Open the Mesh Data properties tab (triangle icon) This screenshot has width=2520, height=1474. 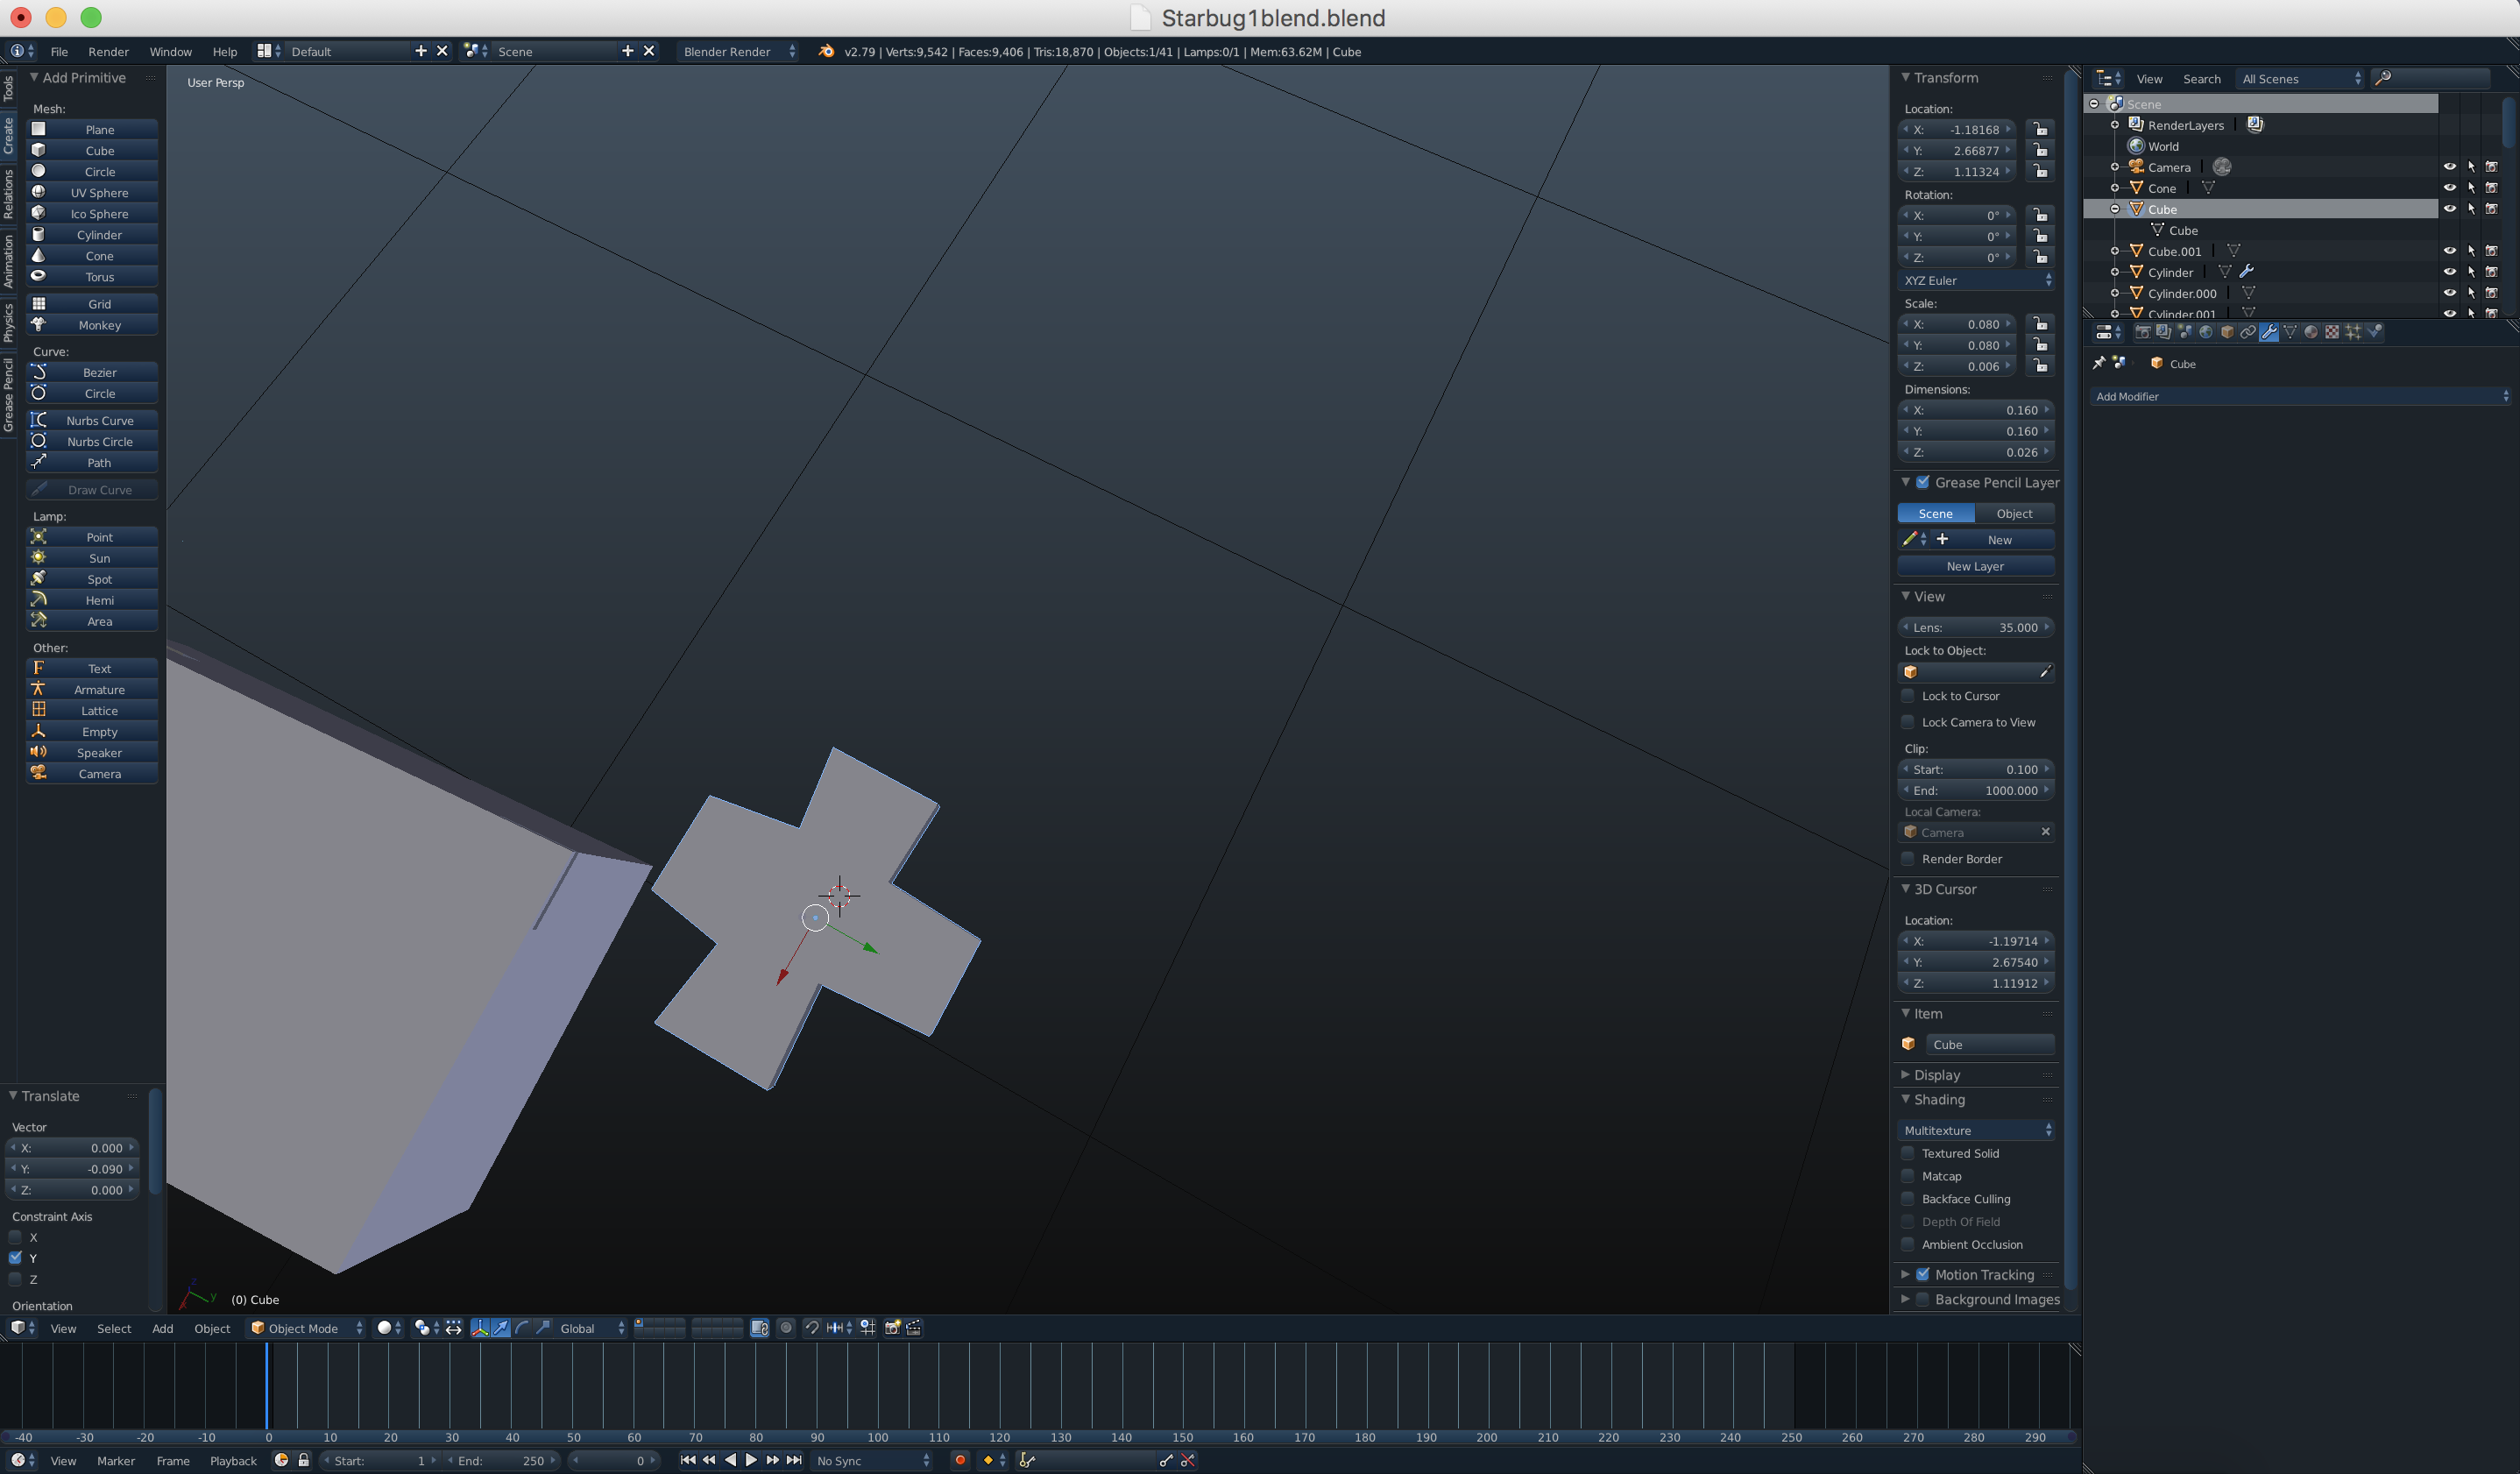coord(2290,332)
